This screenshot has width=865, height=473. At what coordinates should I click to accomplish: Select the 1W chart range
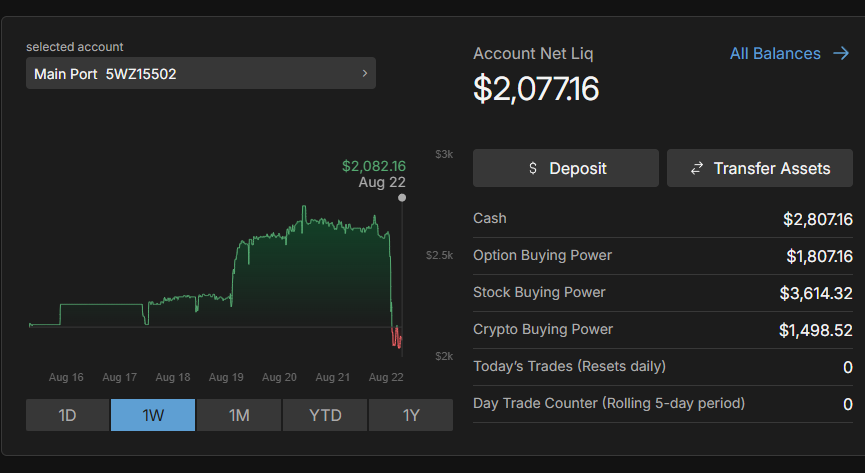pos(153,415)
